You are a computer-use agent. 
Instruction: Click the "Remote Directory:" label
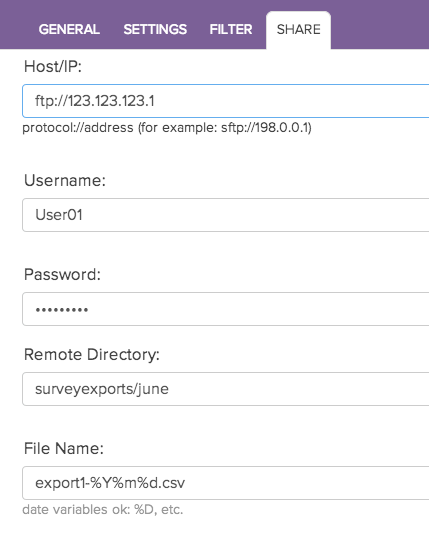(x=92, y=355)
